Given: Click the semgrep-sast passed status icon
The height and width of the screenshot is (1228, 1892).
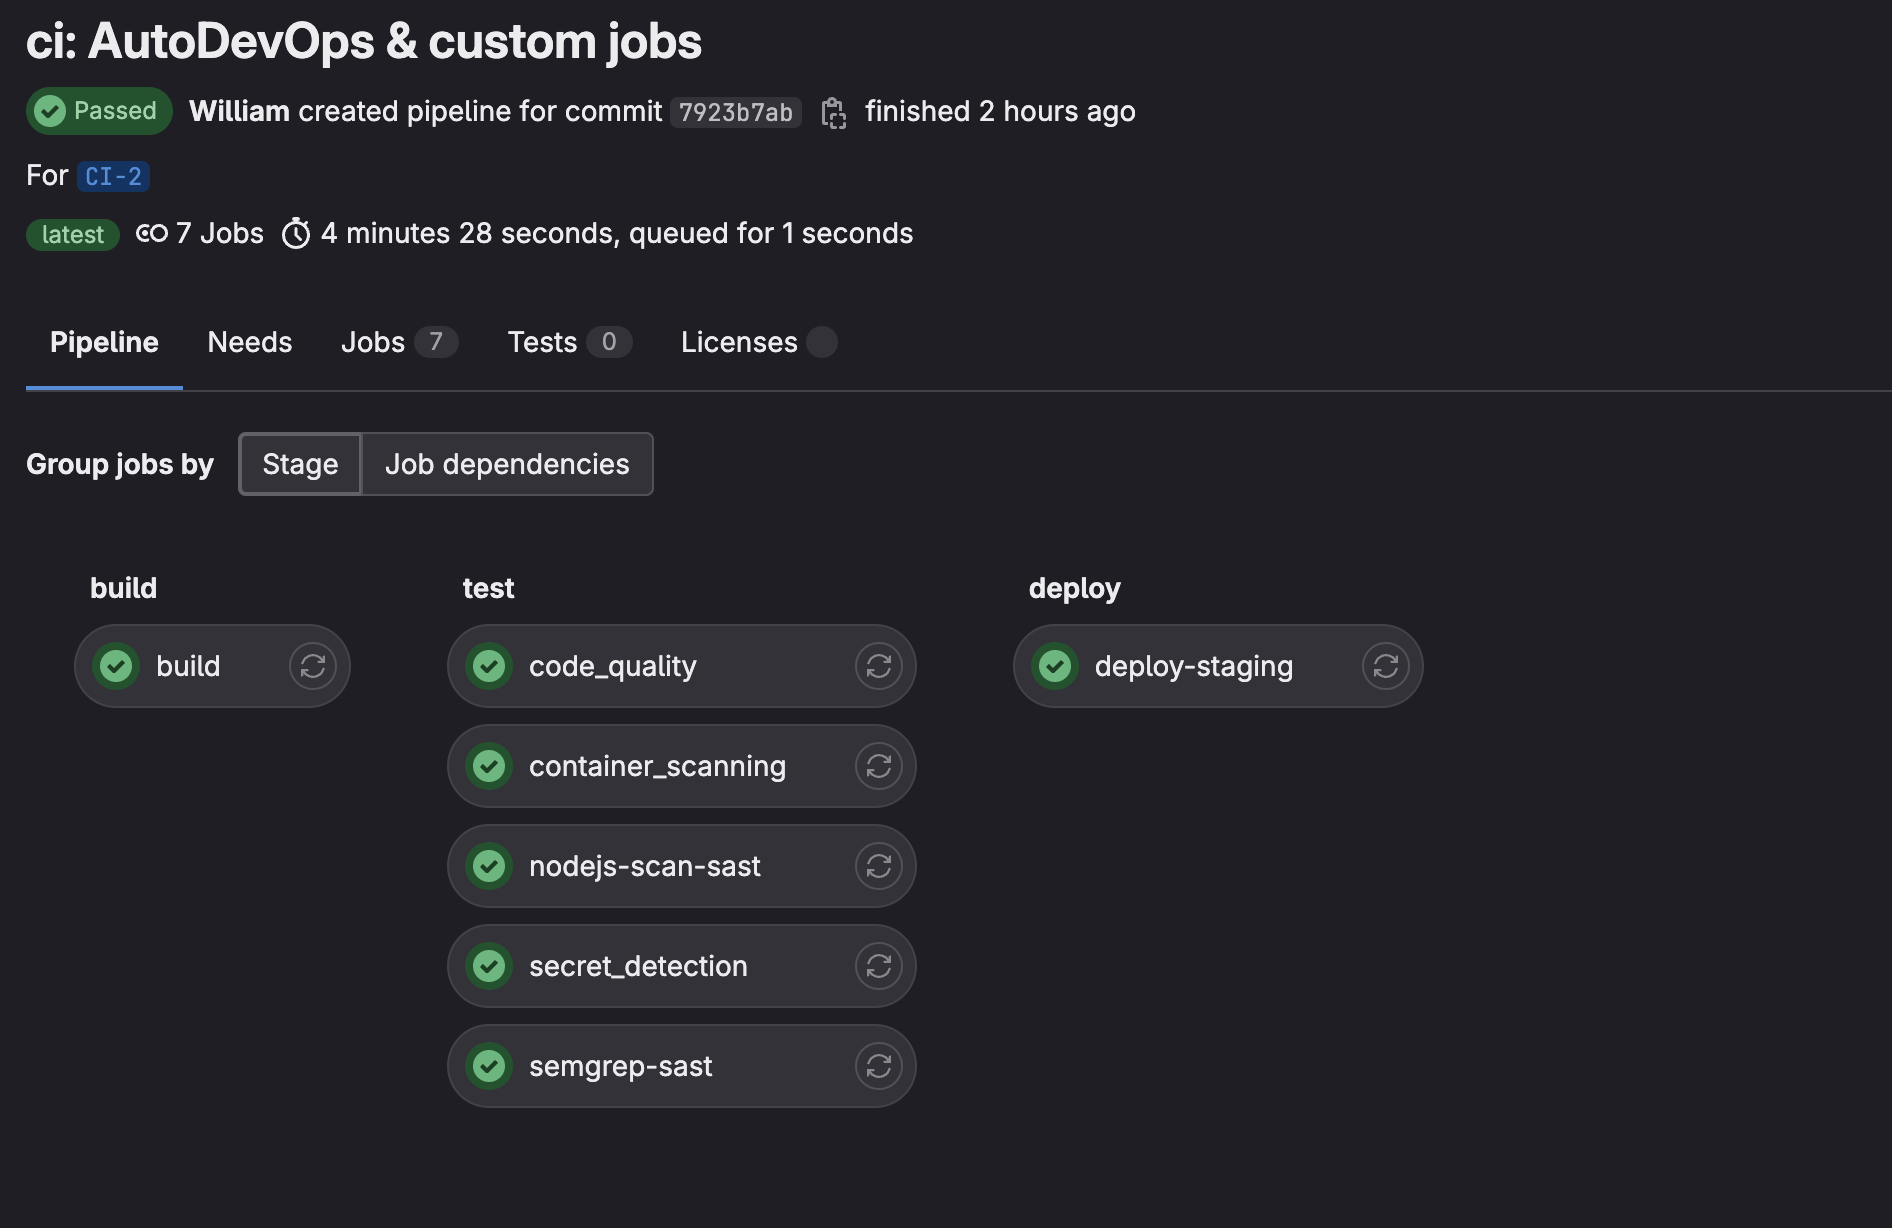Looking at the screenshot, I should 489,1066.
